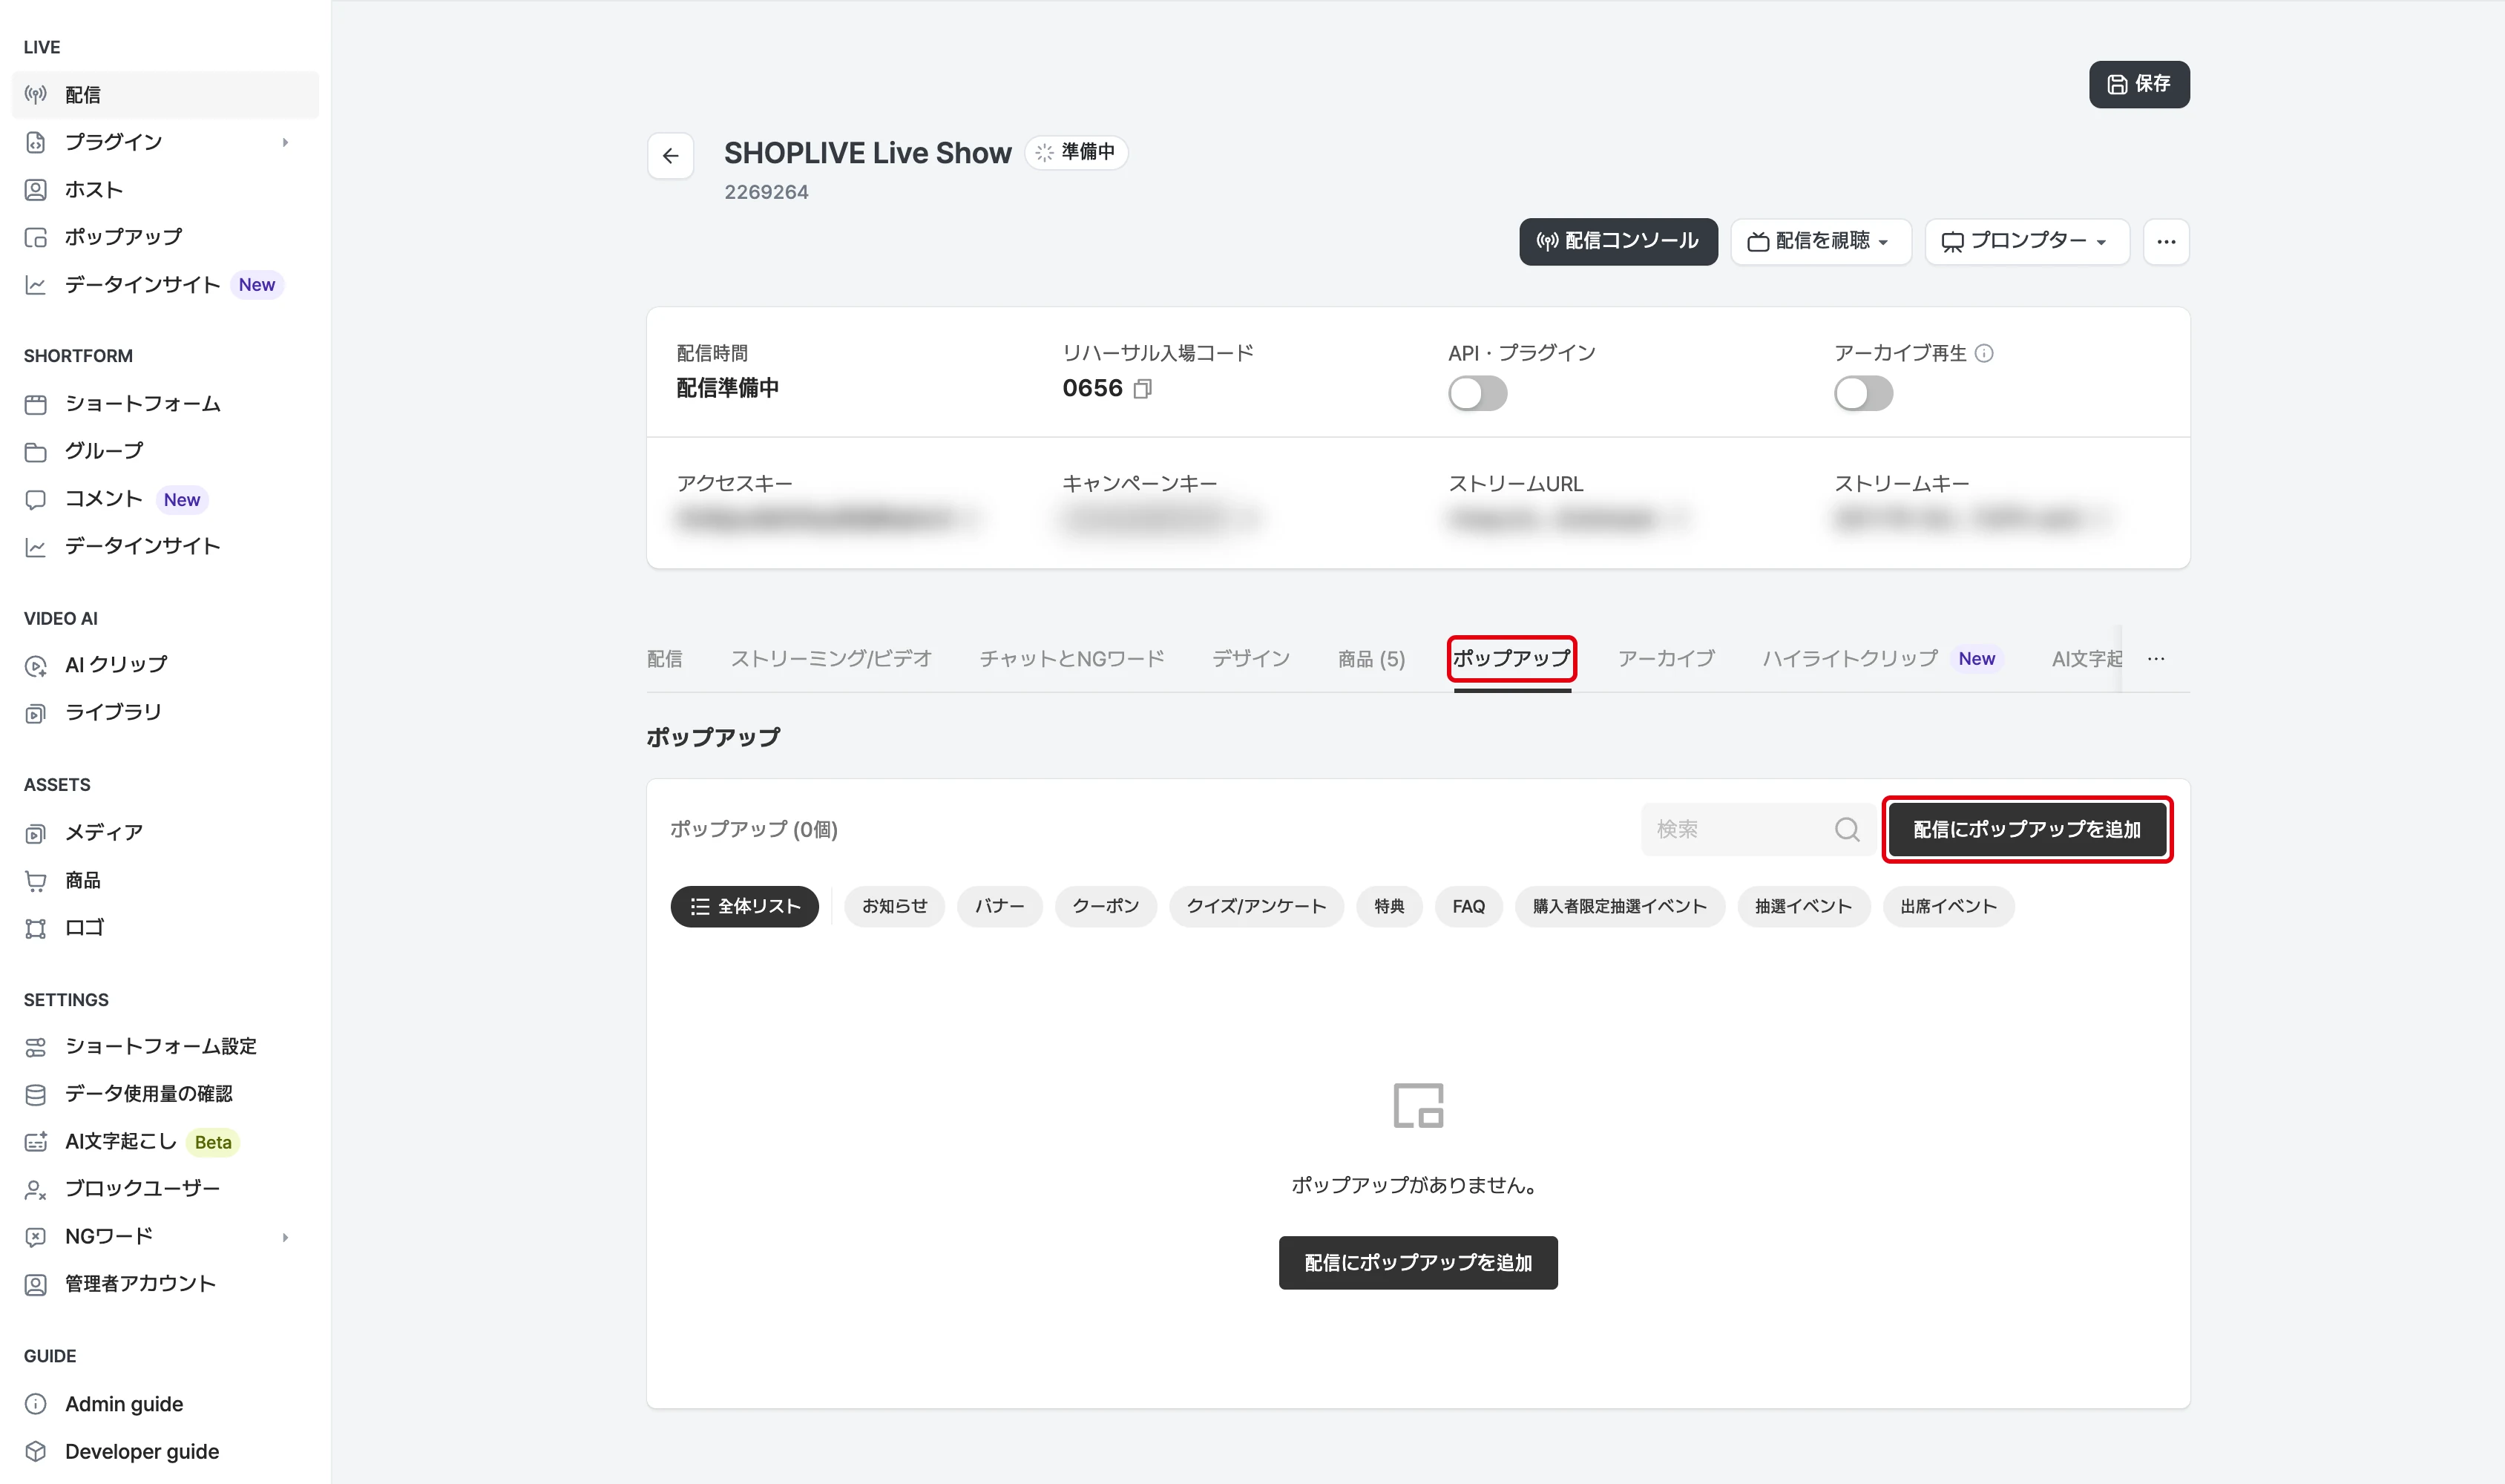The height and width of the screenshot is (1484, 2505).
Task: Copy the rehearsal code 0656
Action: (x=1142, y=389)
